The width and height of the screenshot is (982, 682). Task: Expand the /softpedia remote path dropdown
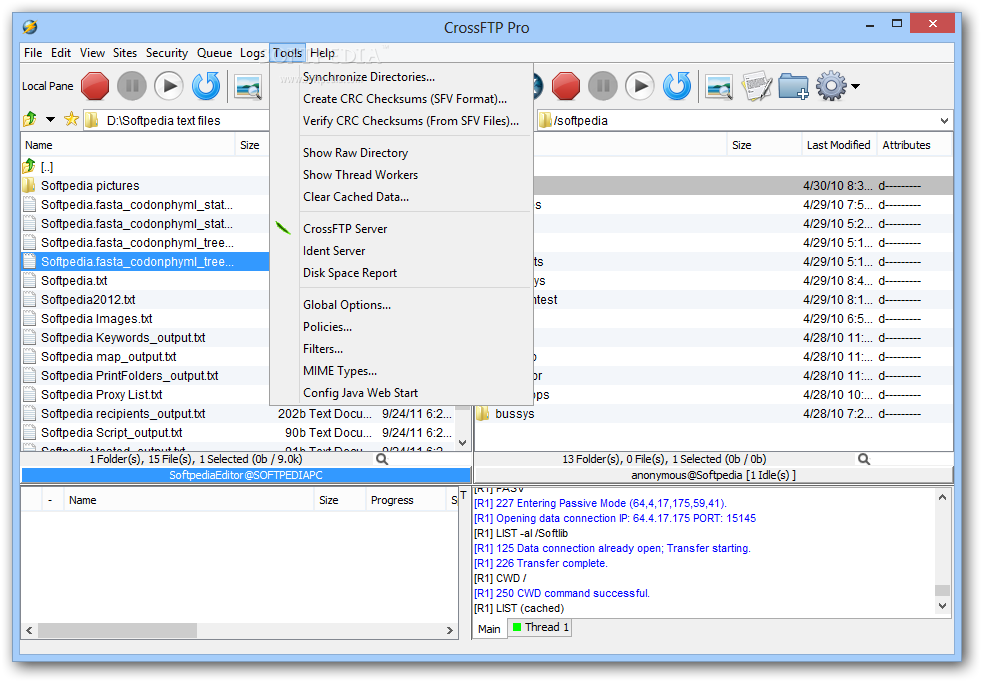tap(944, 120)
